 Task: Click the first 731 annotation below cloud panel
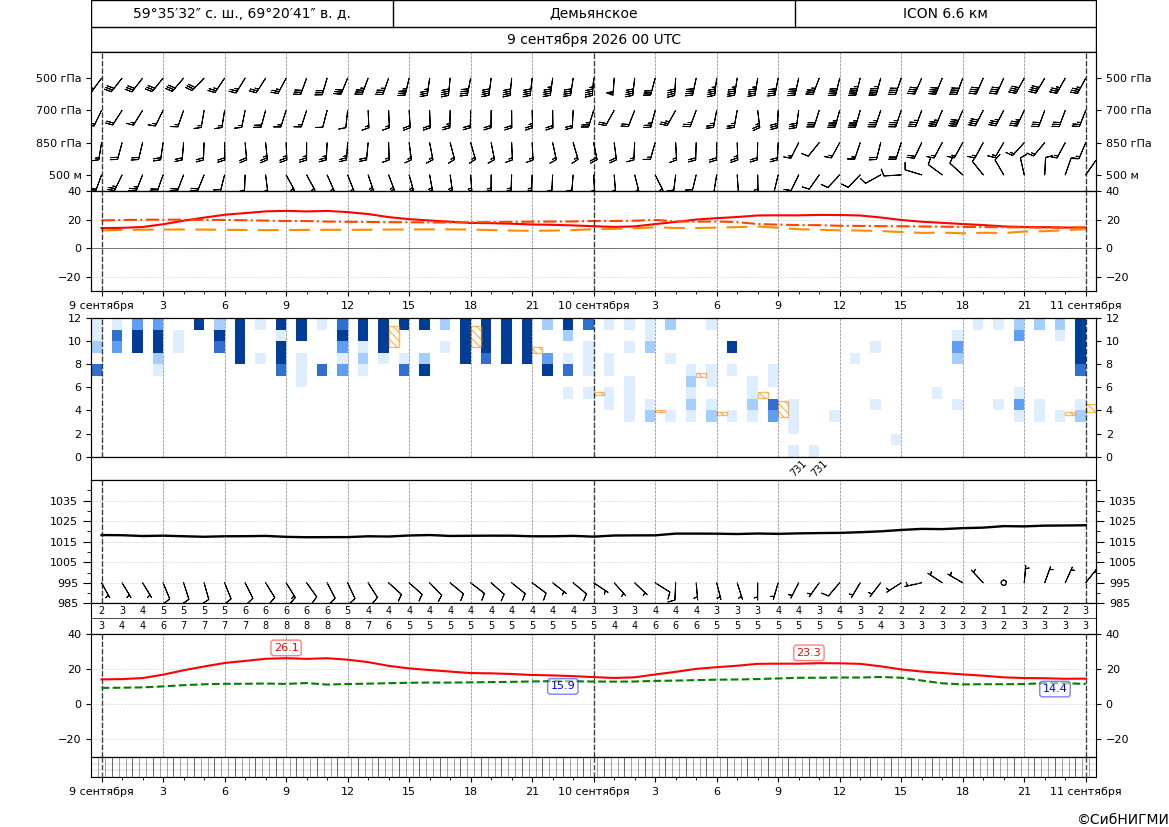coord(797,468)
